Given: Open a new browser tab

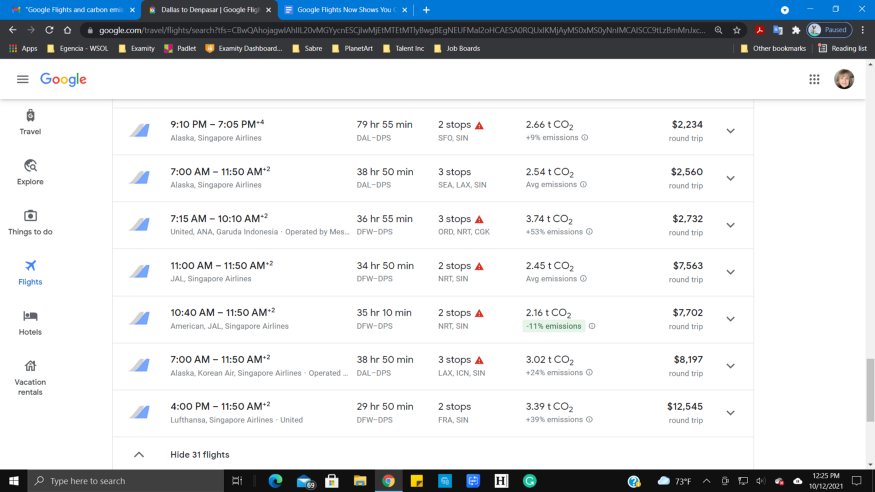Looking at the screenshot, I should 426,10.
